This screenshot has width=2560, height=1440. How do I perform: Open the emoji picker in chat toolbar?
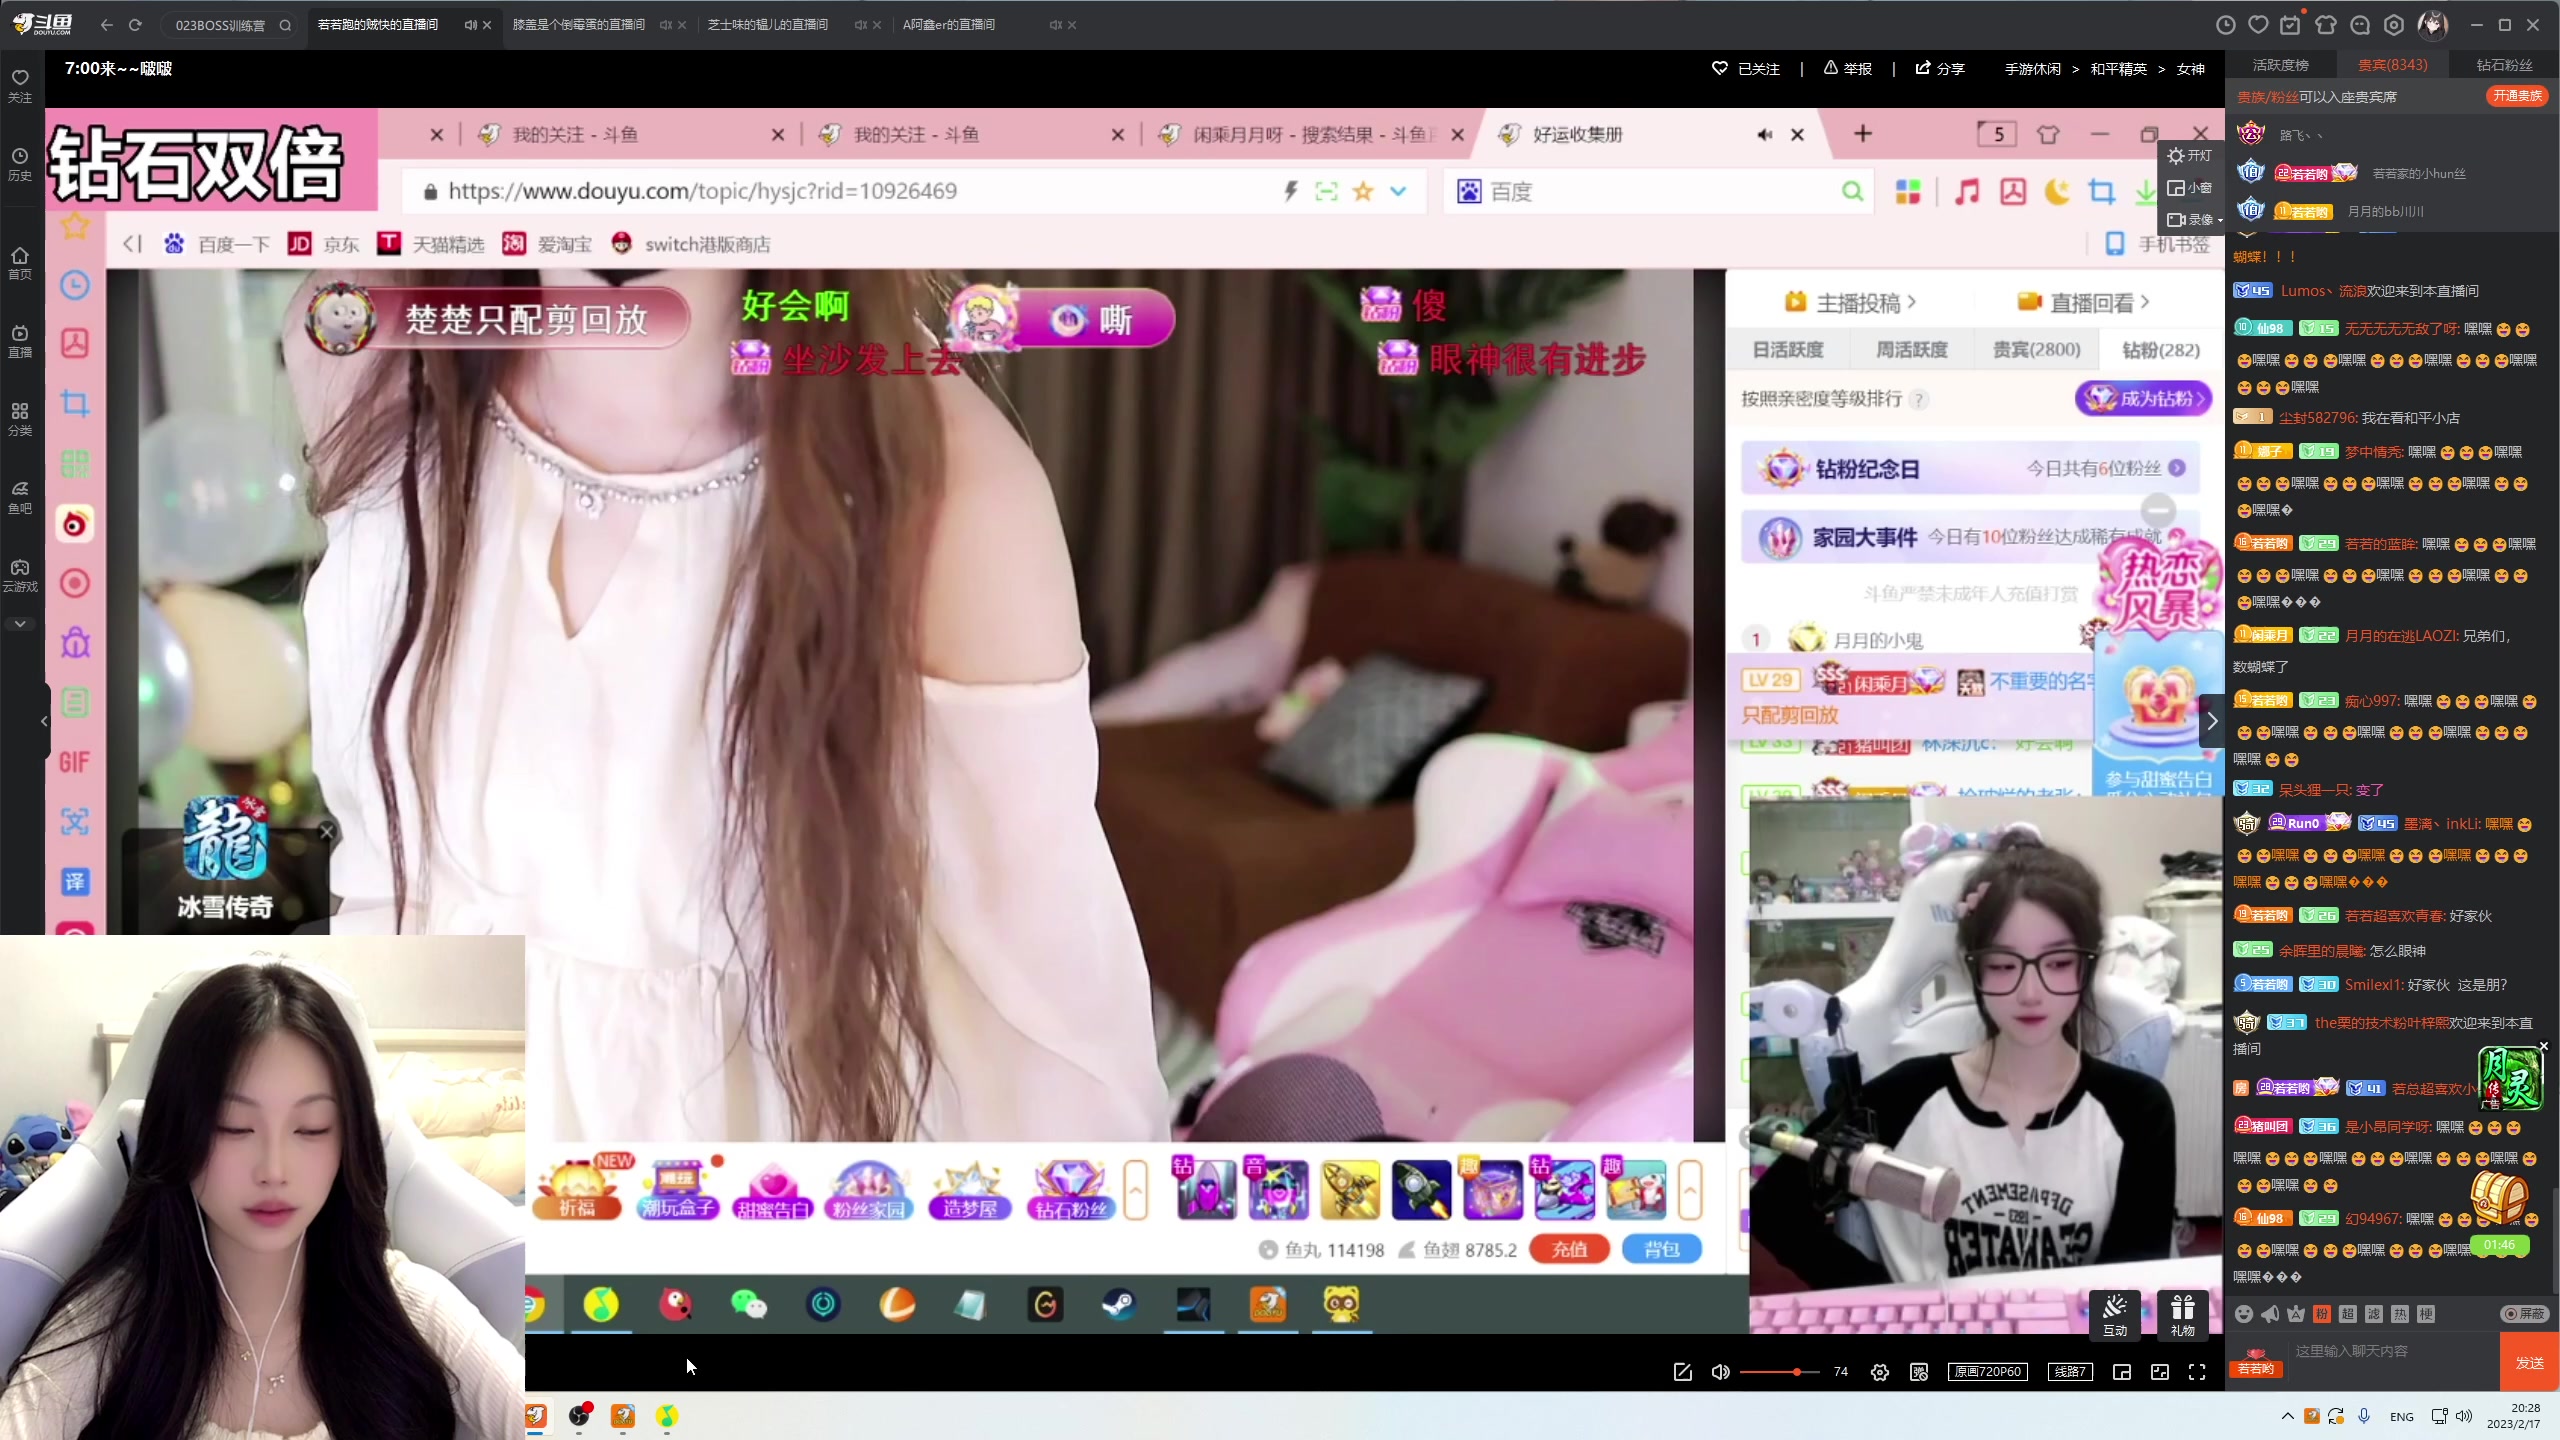(x=2244, y=1314)
